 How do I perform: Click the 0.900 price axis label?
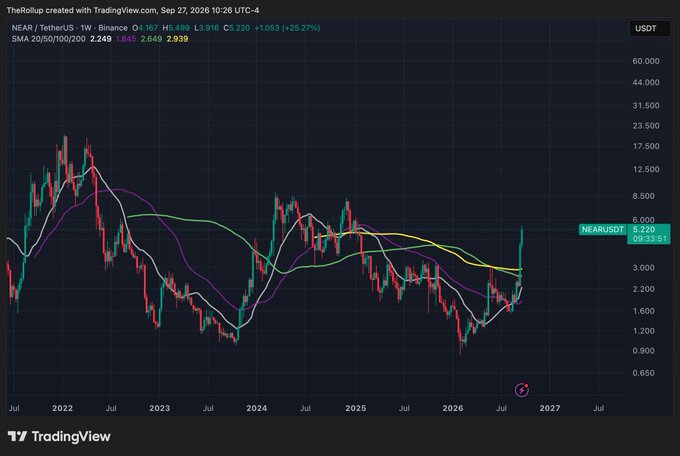644,351
